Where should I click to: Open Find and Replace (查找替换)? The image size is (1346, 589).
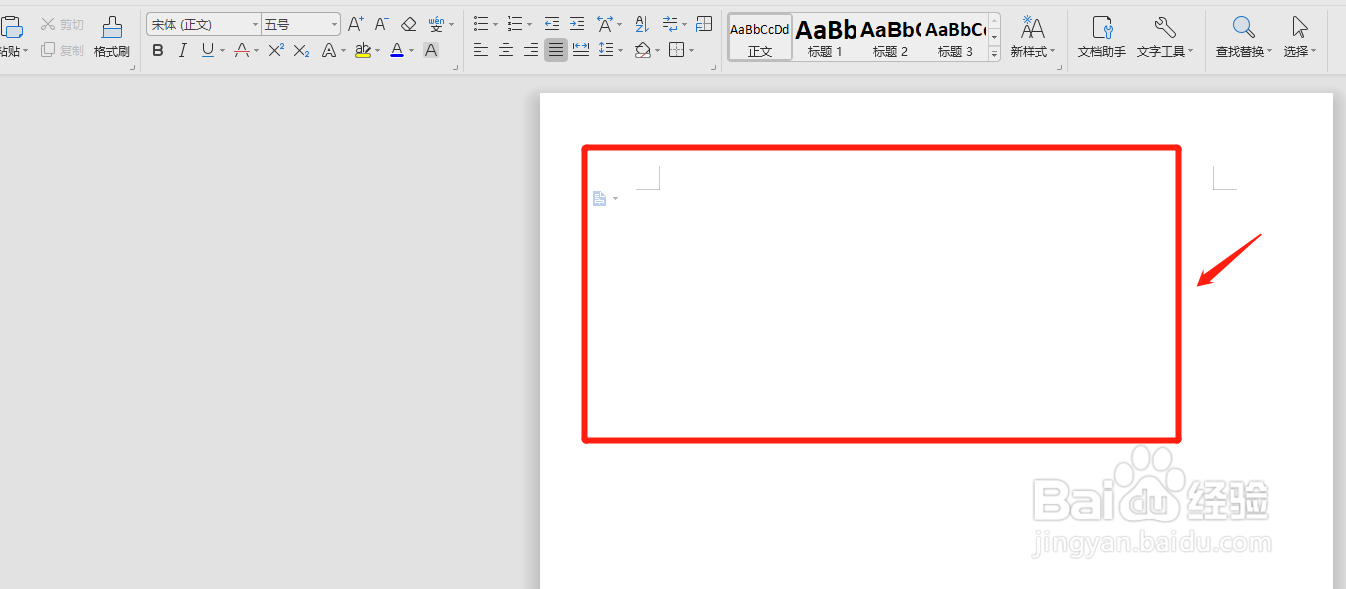[x=1244, y=37]
